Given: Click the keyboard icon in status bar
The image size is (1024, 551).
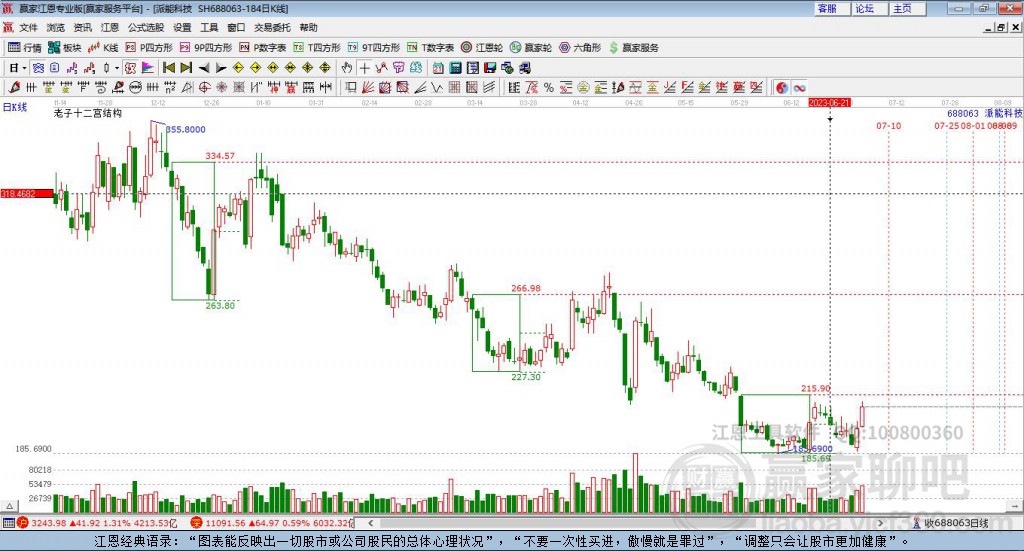Looking at the screenshot, I should coord(8,523).
